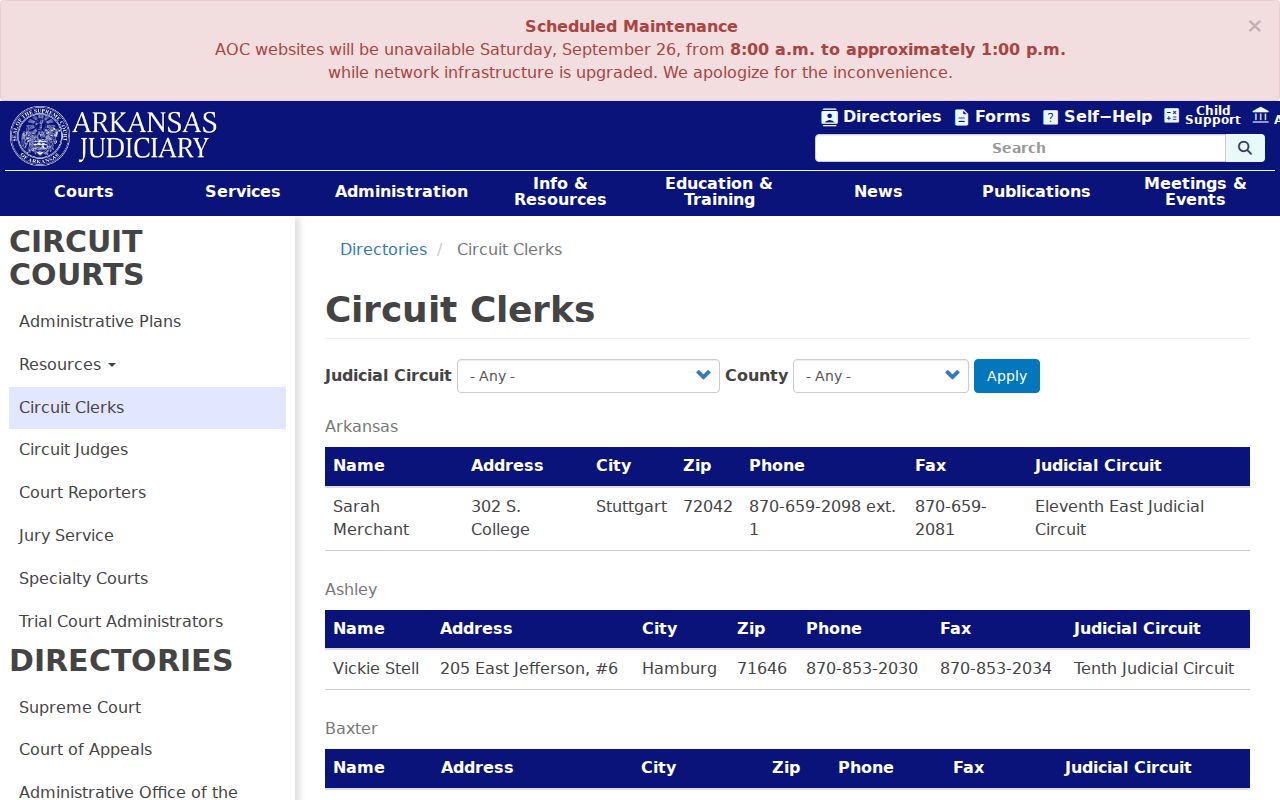Viewport: 1280px width, 800px height.
Task: Follow the Directories breadcrumb link
Action: click(383, 249)
